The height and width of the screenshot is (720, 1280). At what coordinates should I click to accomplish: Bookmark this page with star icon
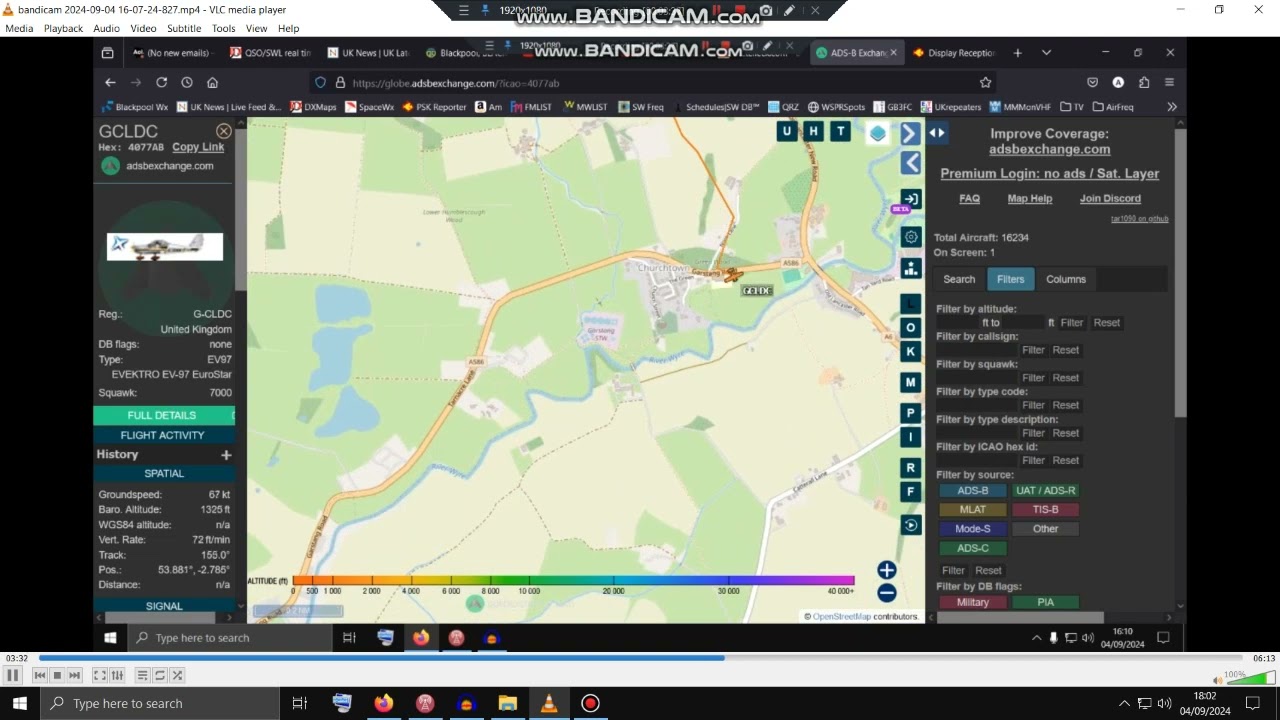pos(985,82)
